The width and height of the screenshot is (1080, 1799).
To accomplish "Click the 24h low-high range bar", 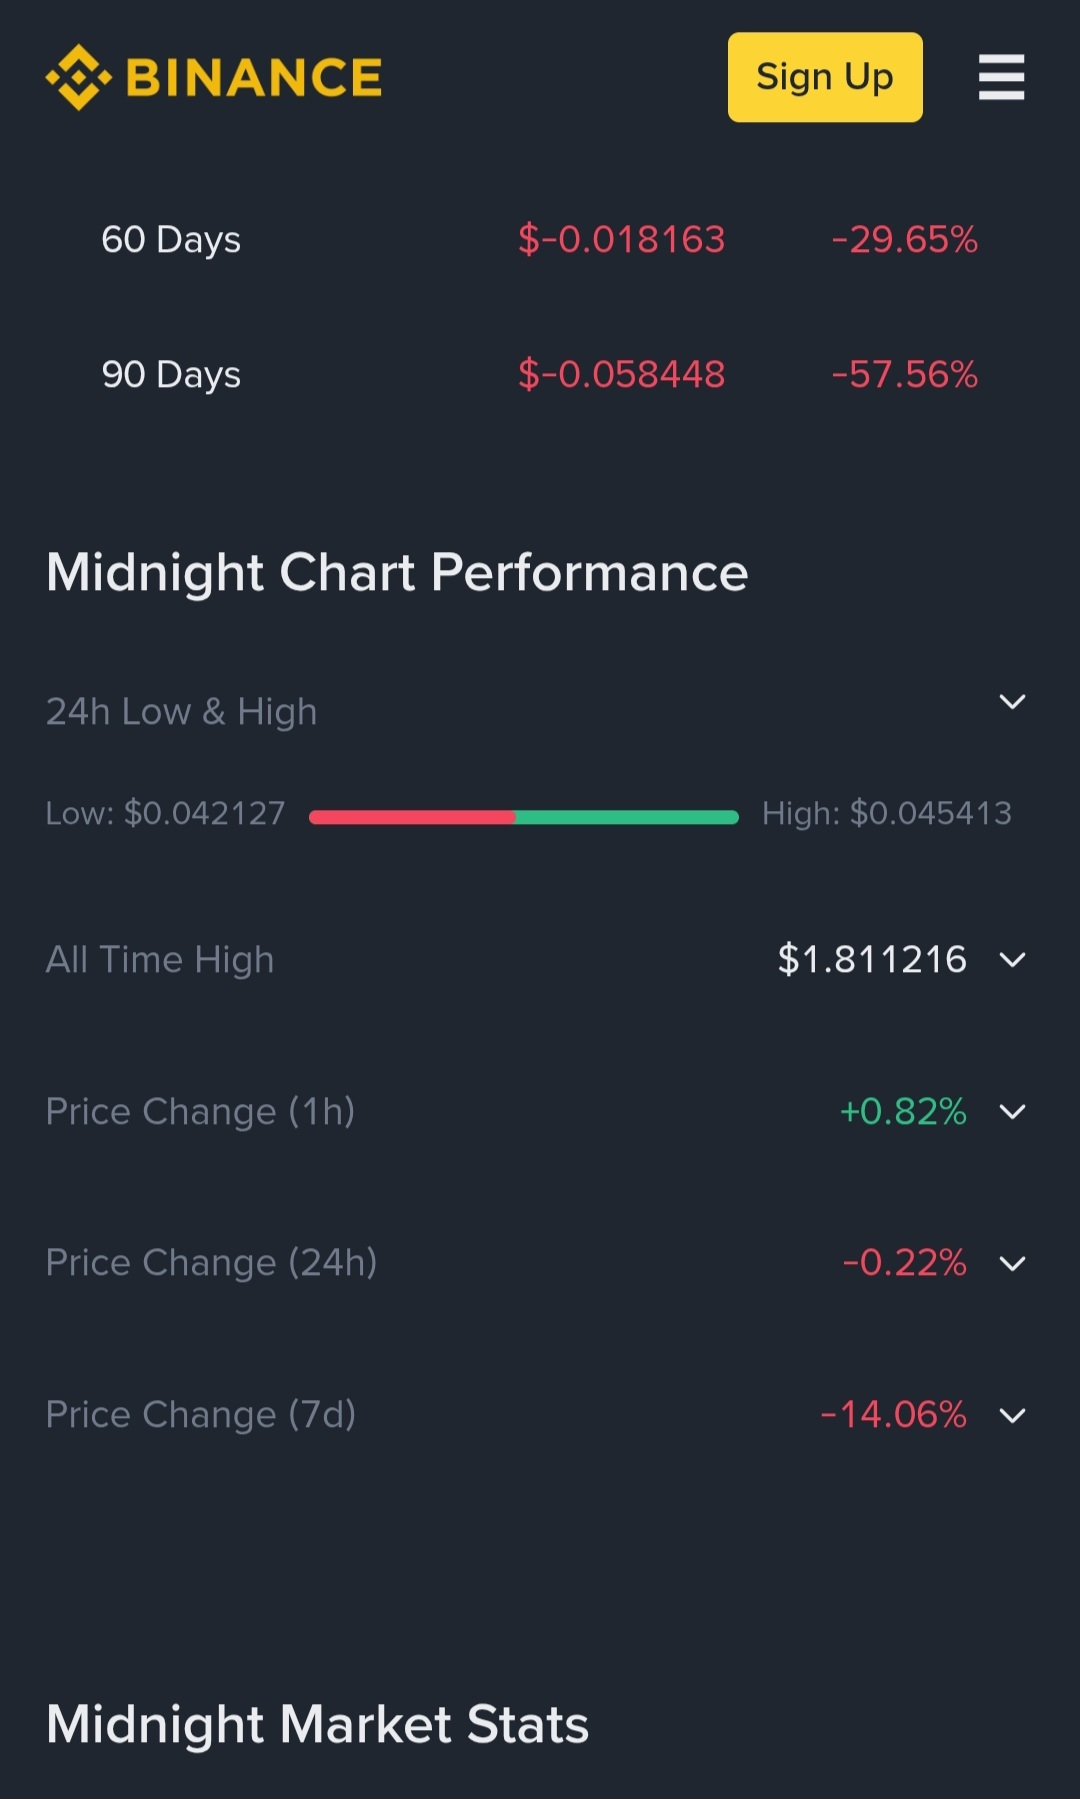I will pos(523,817).
